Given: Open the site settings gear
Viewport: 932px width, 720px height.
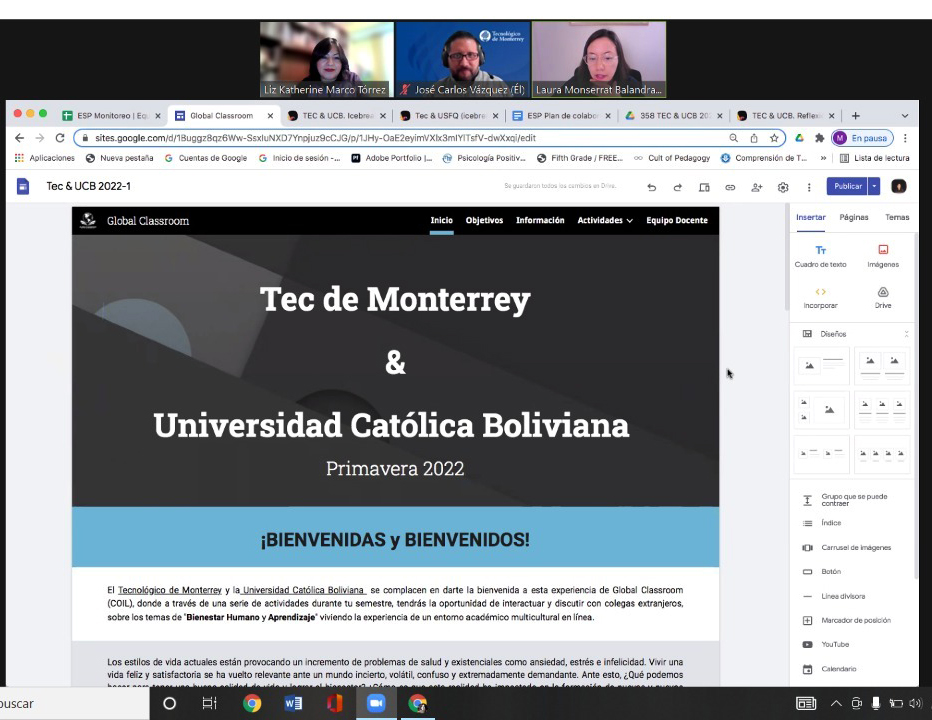Looking at the screenshot, I should [x=783, y=187].
